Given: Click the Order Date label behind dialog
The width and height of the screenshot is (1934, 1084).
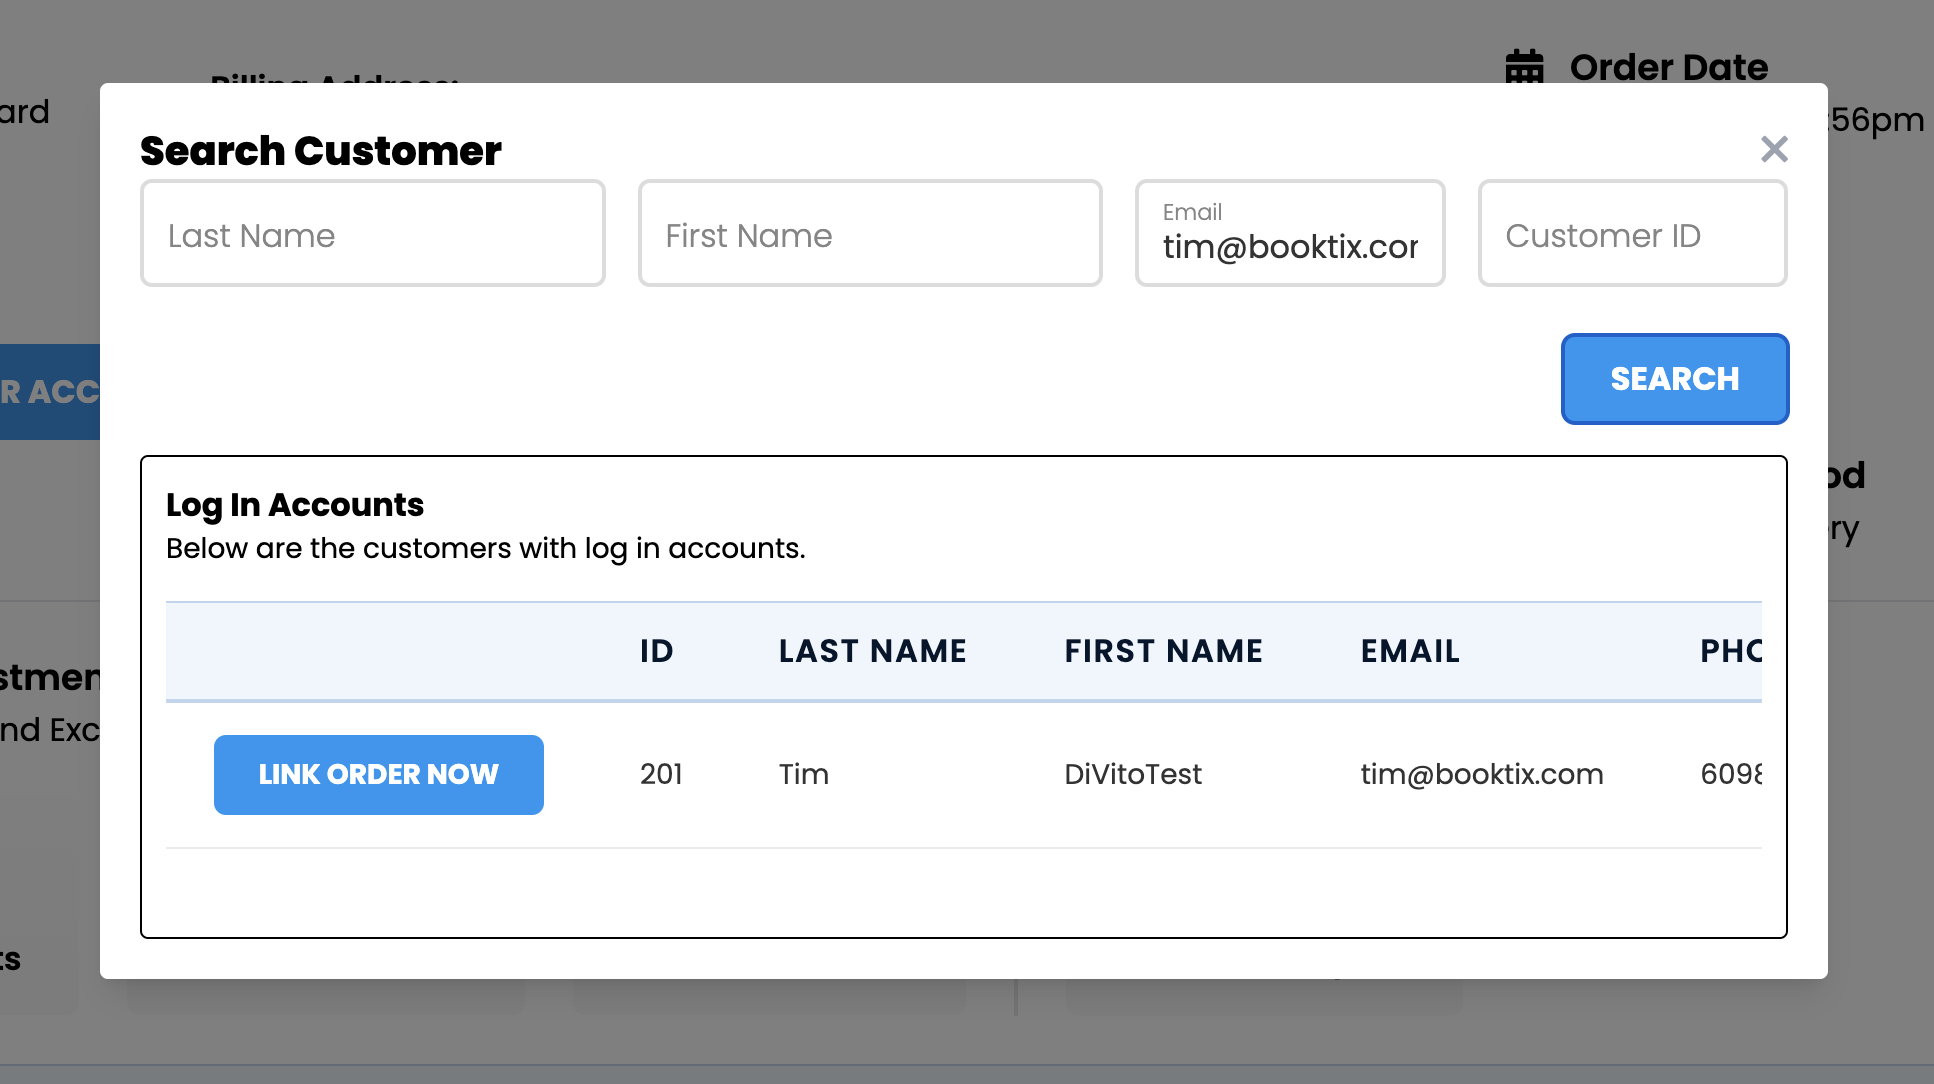Looking at the screenshot, I should coord(1669,67).
